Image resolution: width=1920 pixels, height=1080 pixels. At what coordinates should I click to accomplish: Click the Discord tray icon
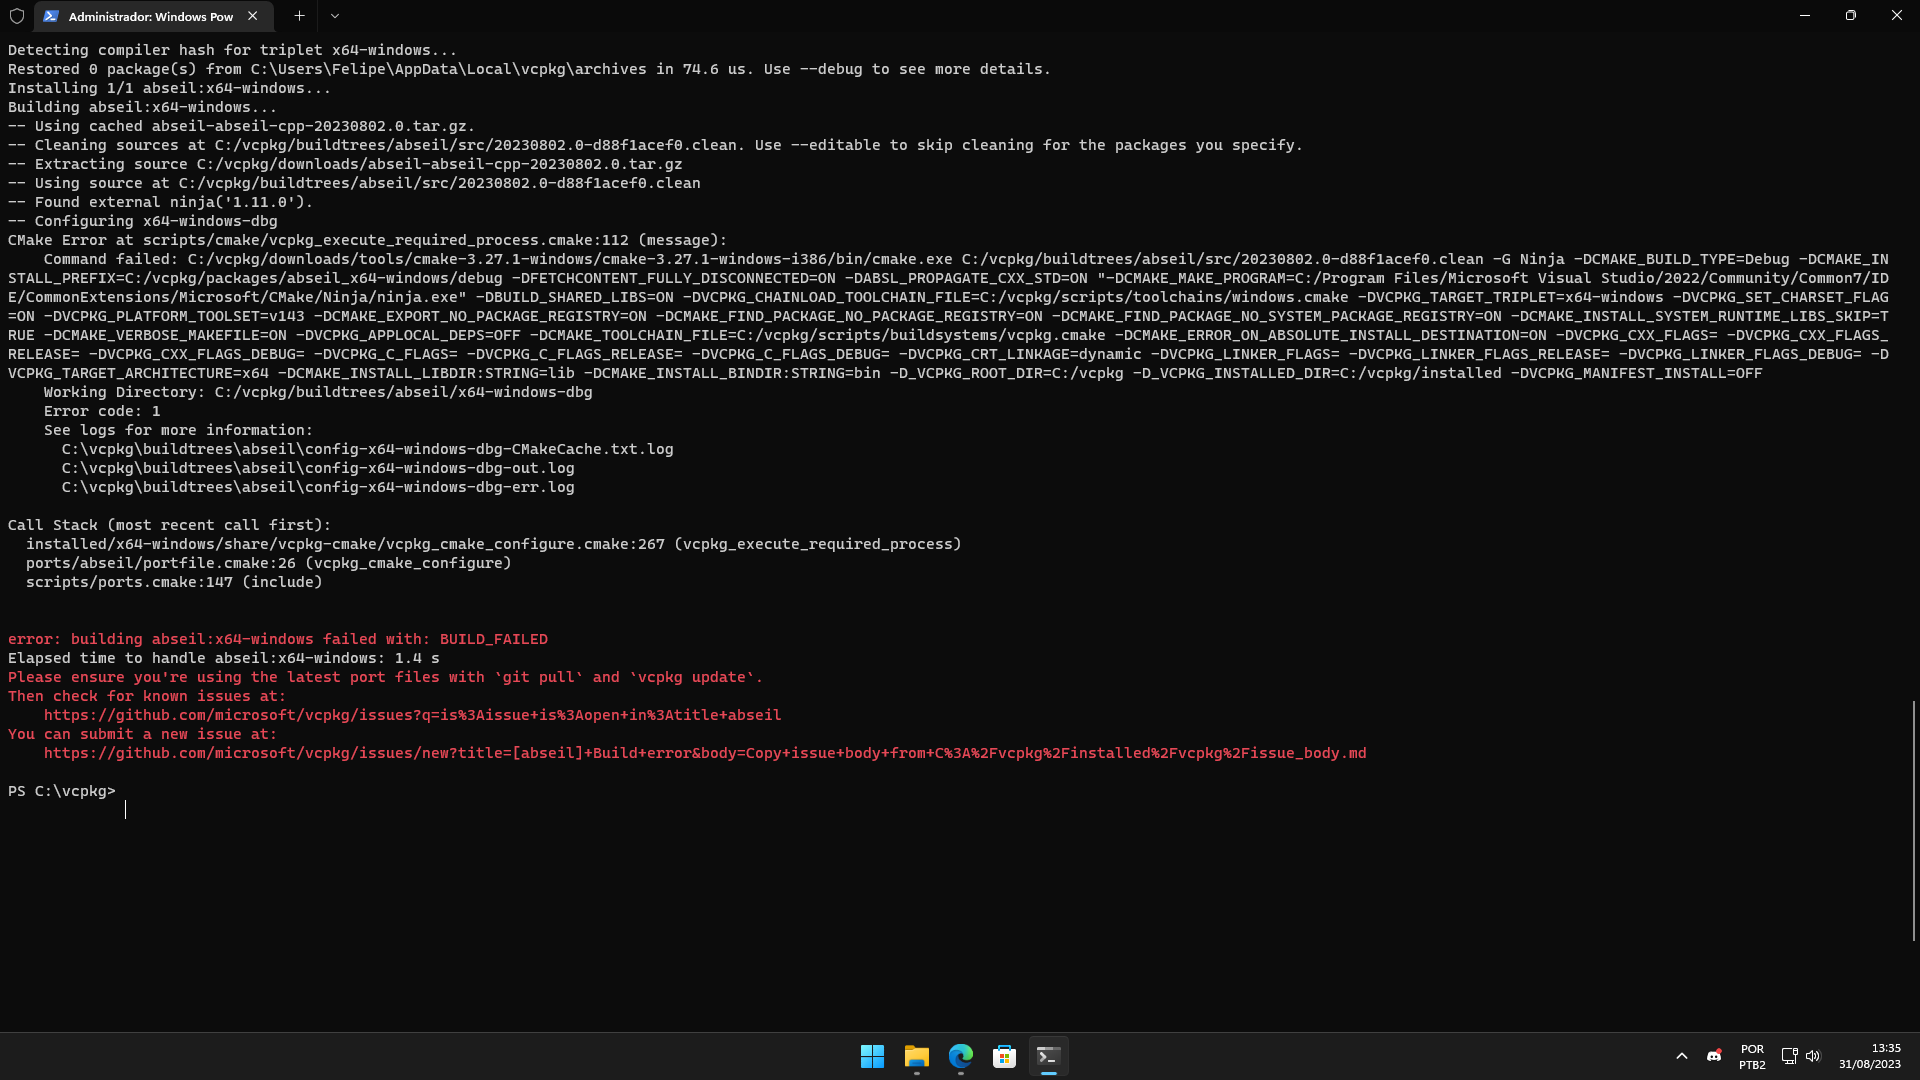point(1714,1056)
